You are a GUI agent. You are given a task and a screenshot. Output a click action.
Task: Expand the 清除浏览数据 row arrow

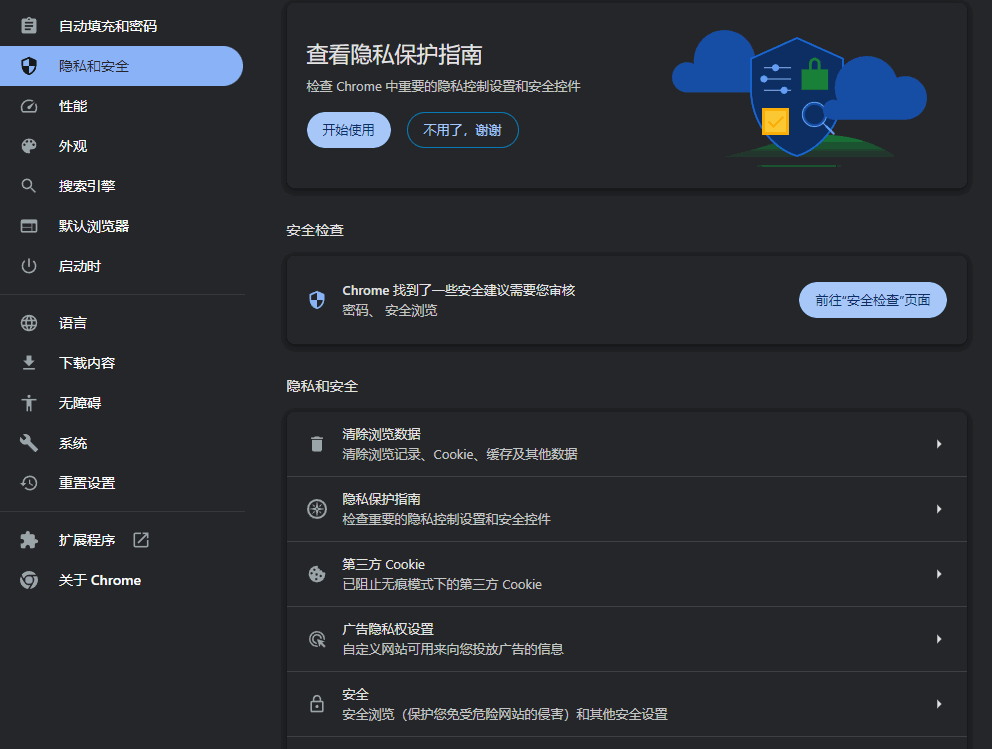tap(939, 444)
